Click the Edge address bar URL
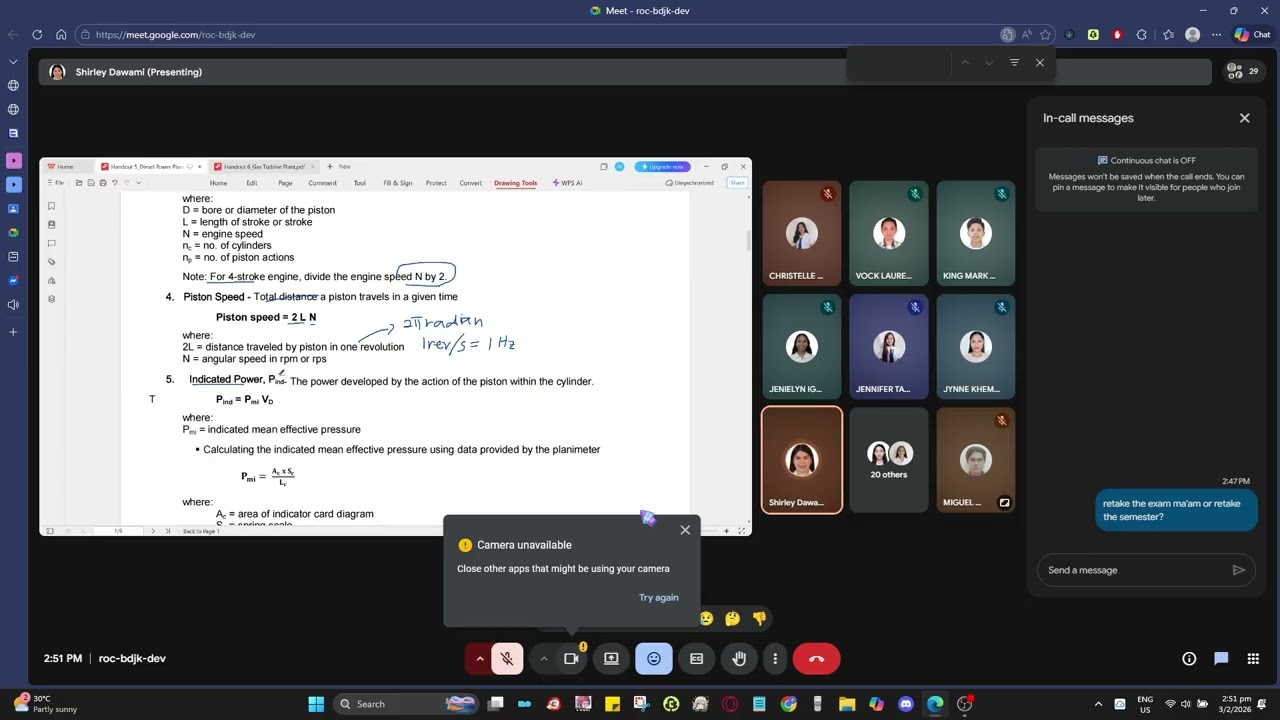The image size is (1280, 720). click(175, 35)
